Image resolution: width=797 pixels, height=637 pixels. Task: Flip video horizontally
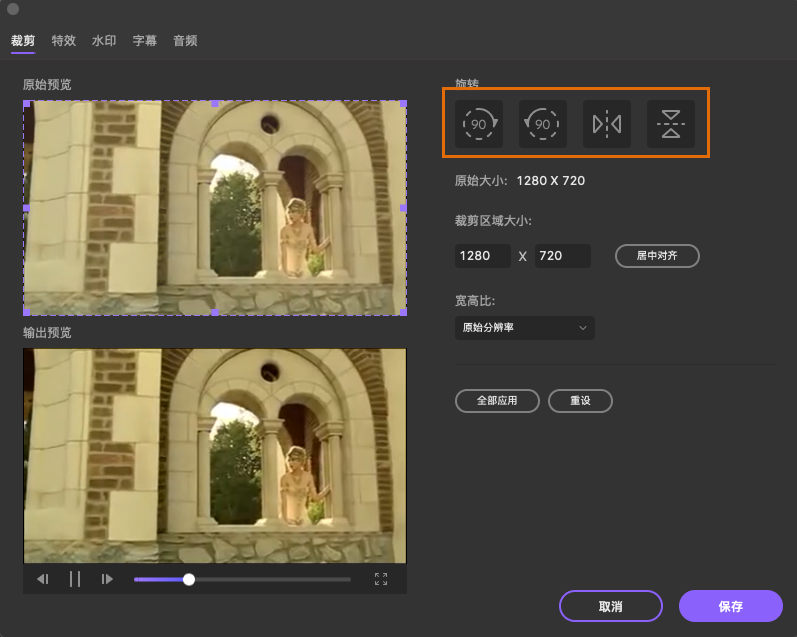pyautogui.click(x=607, y=124)
